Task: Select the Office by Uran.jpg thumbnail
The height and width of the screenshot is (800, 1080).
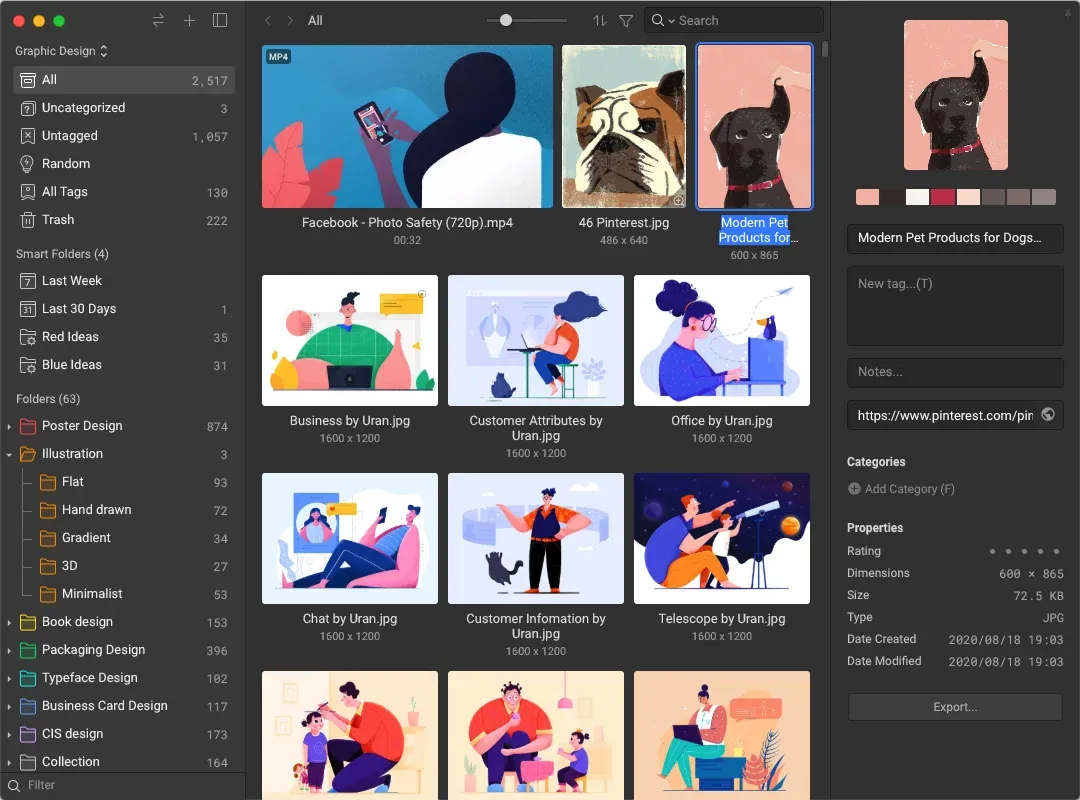Action: [x=721, y=340]
